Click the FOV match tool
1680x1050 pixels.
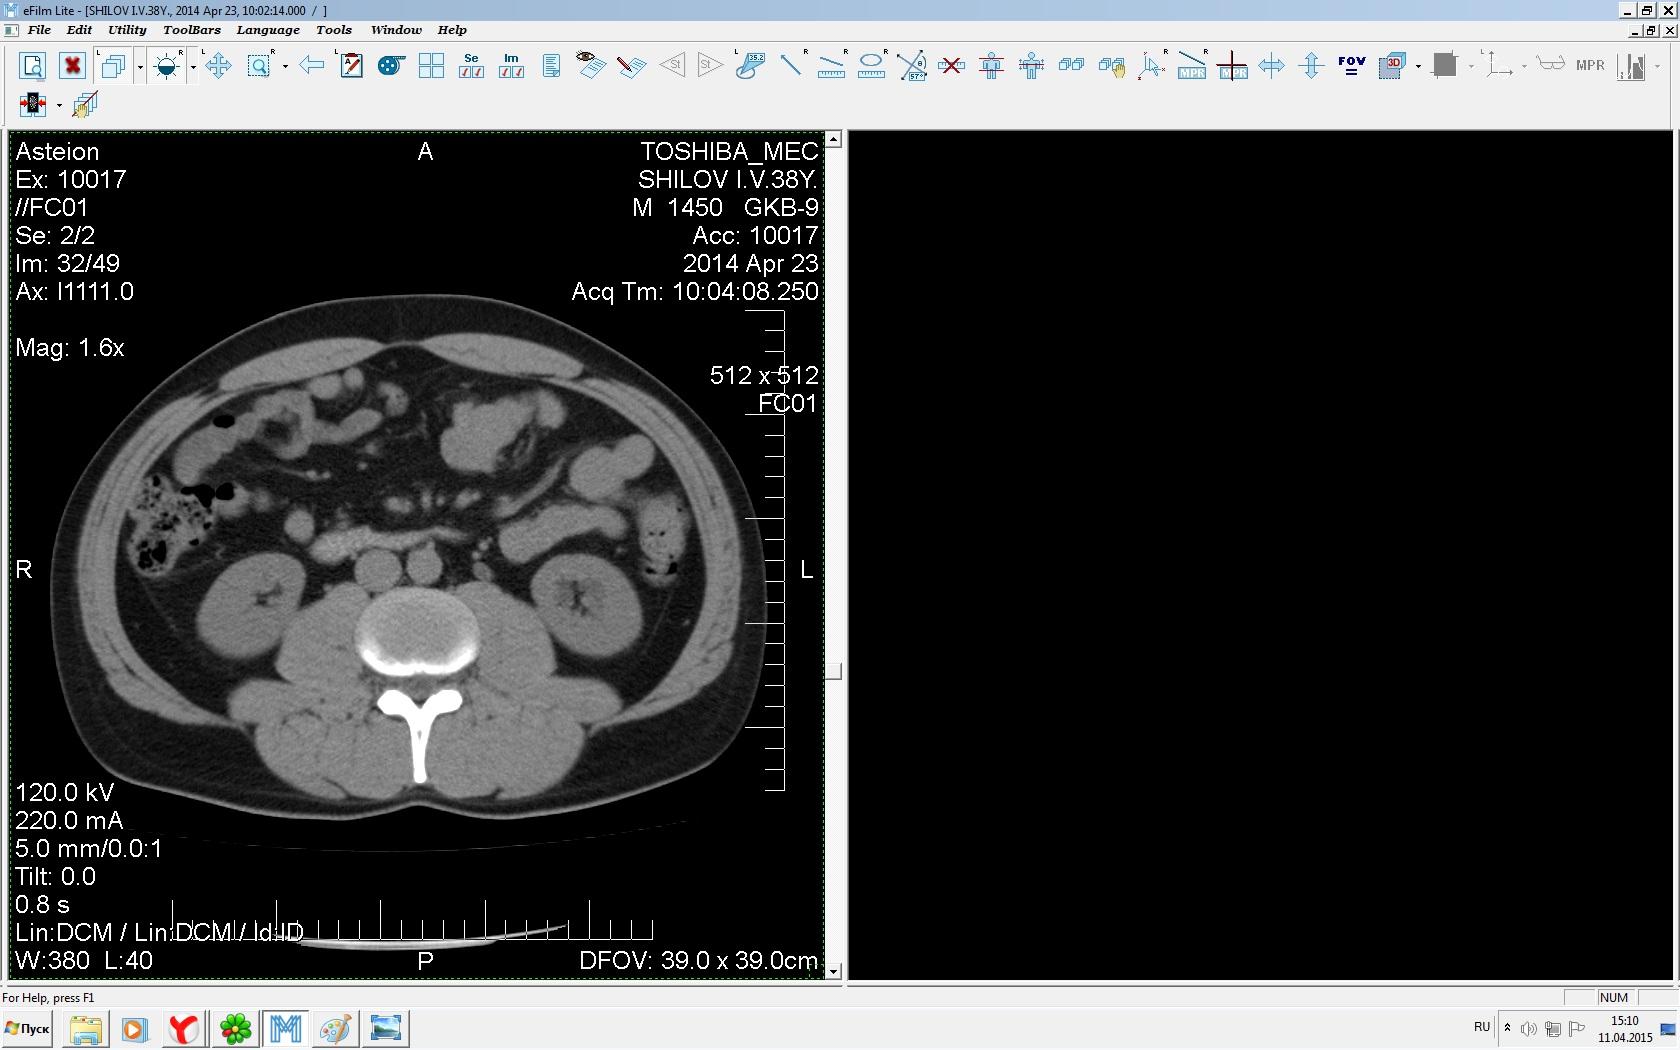[1351, 66]
